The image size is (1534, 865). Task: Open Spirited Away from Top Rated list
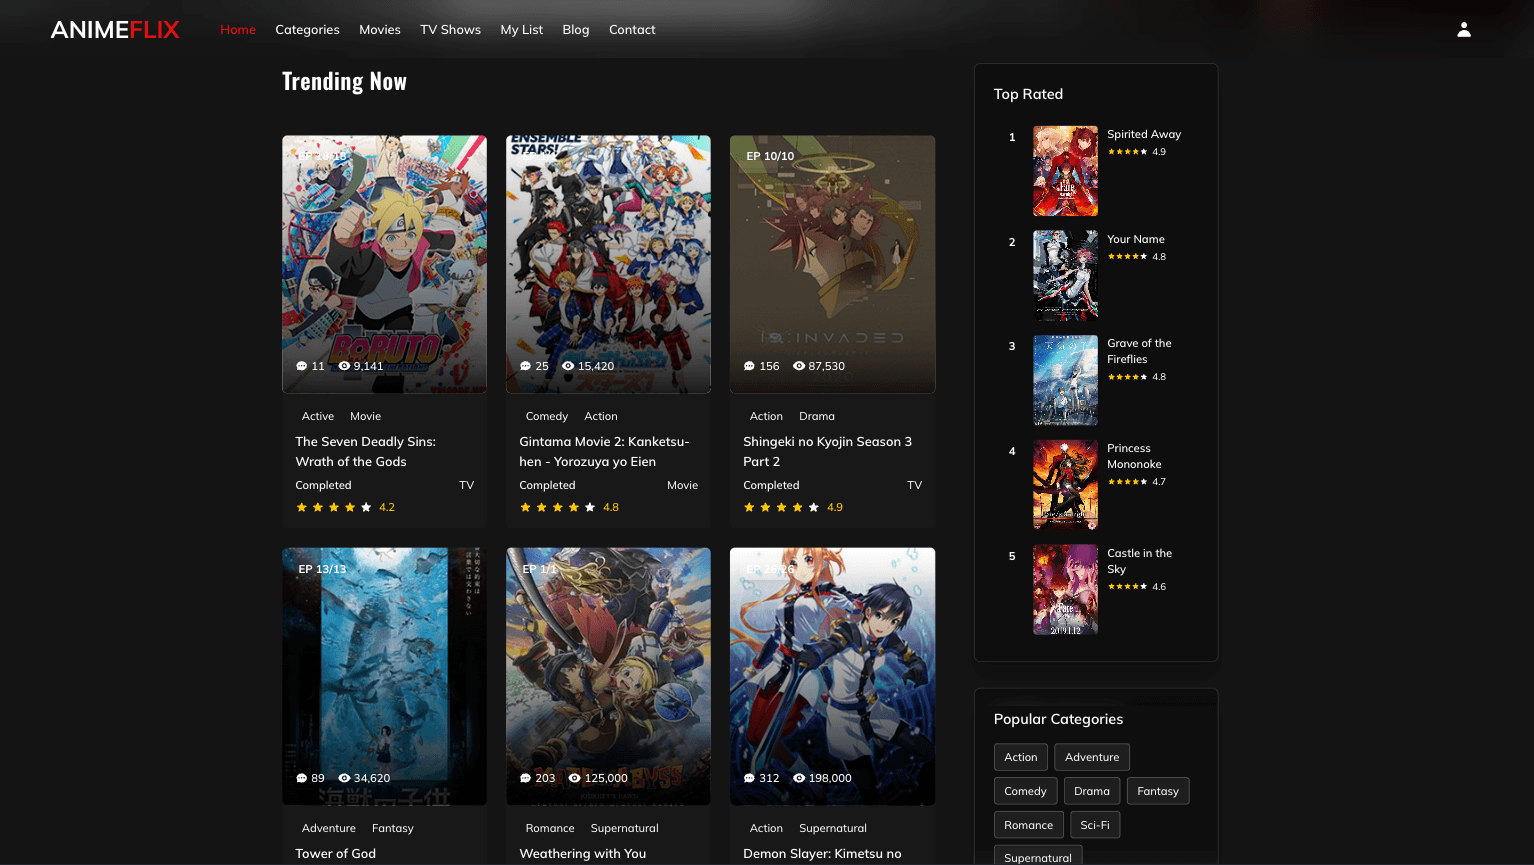[1143, 134]
